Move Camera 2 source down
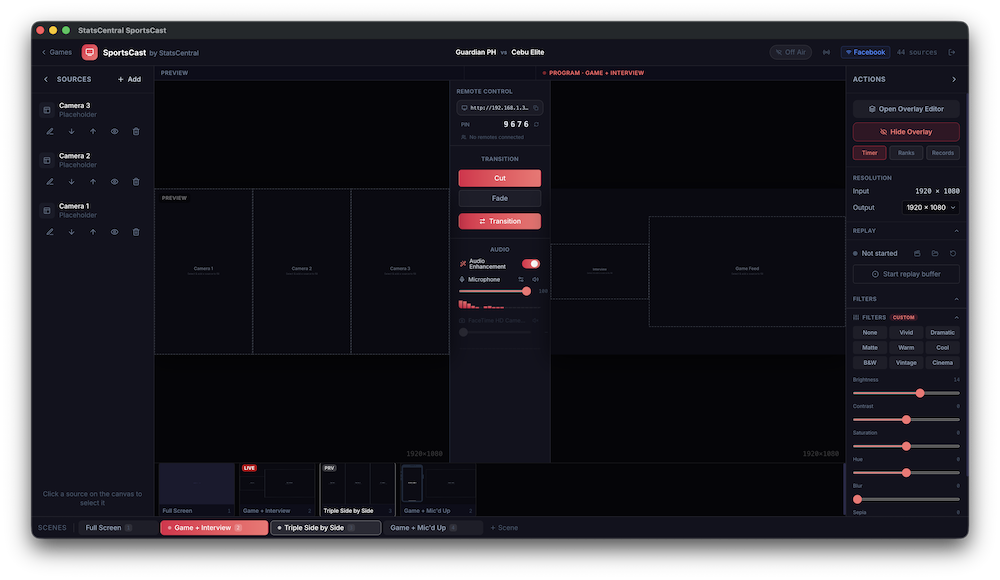The image size is (1000, 580). (x=71, y=182)
